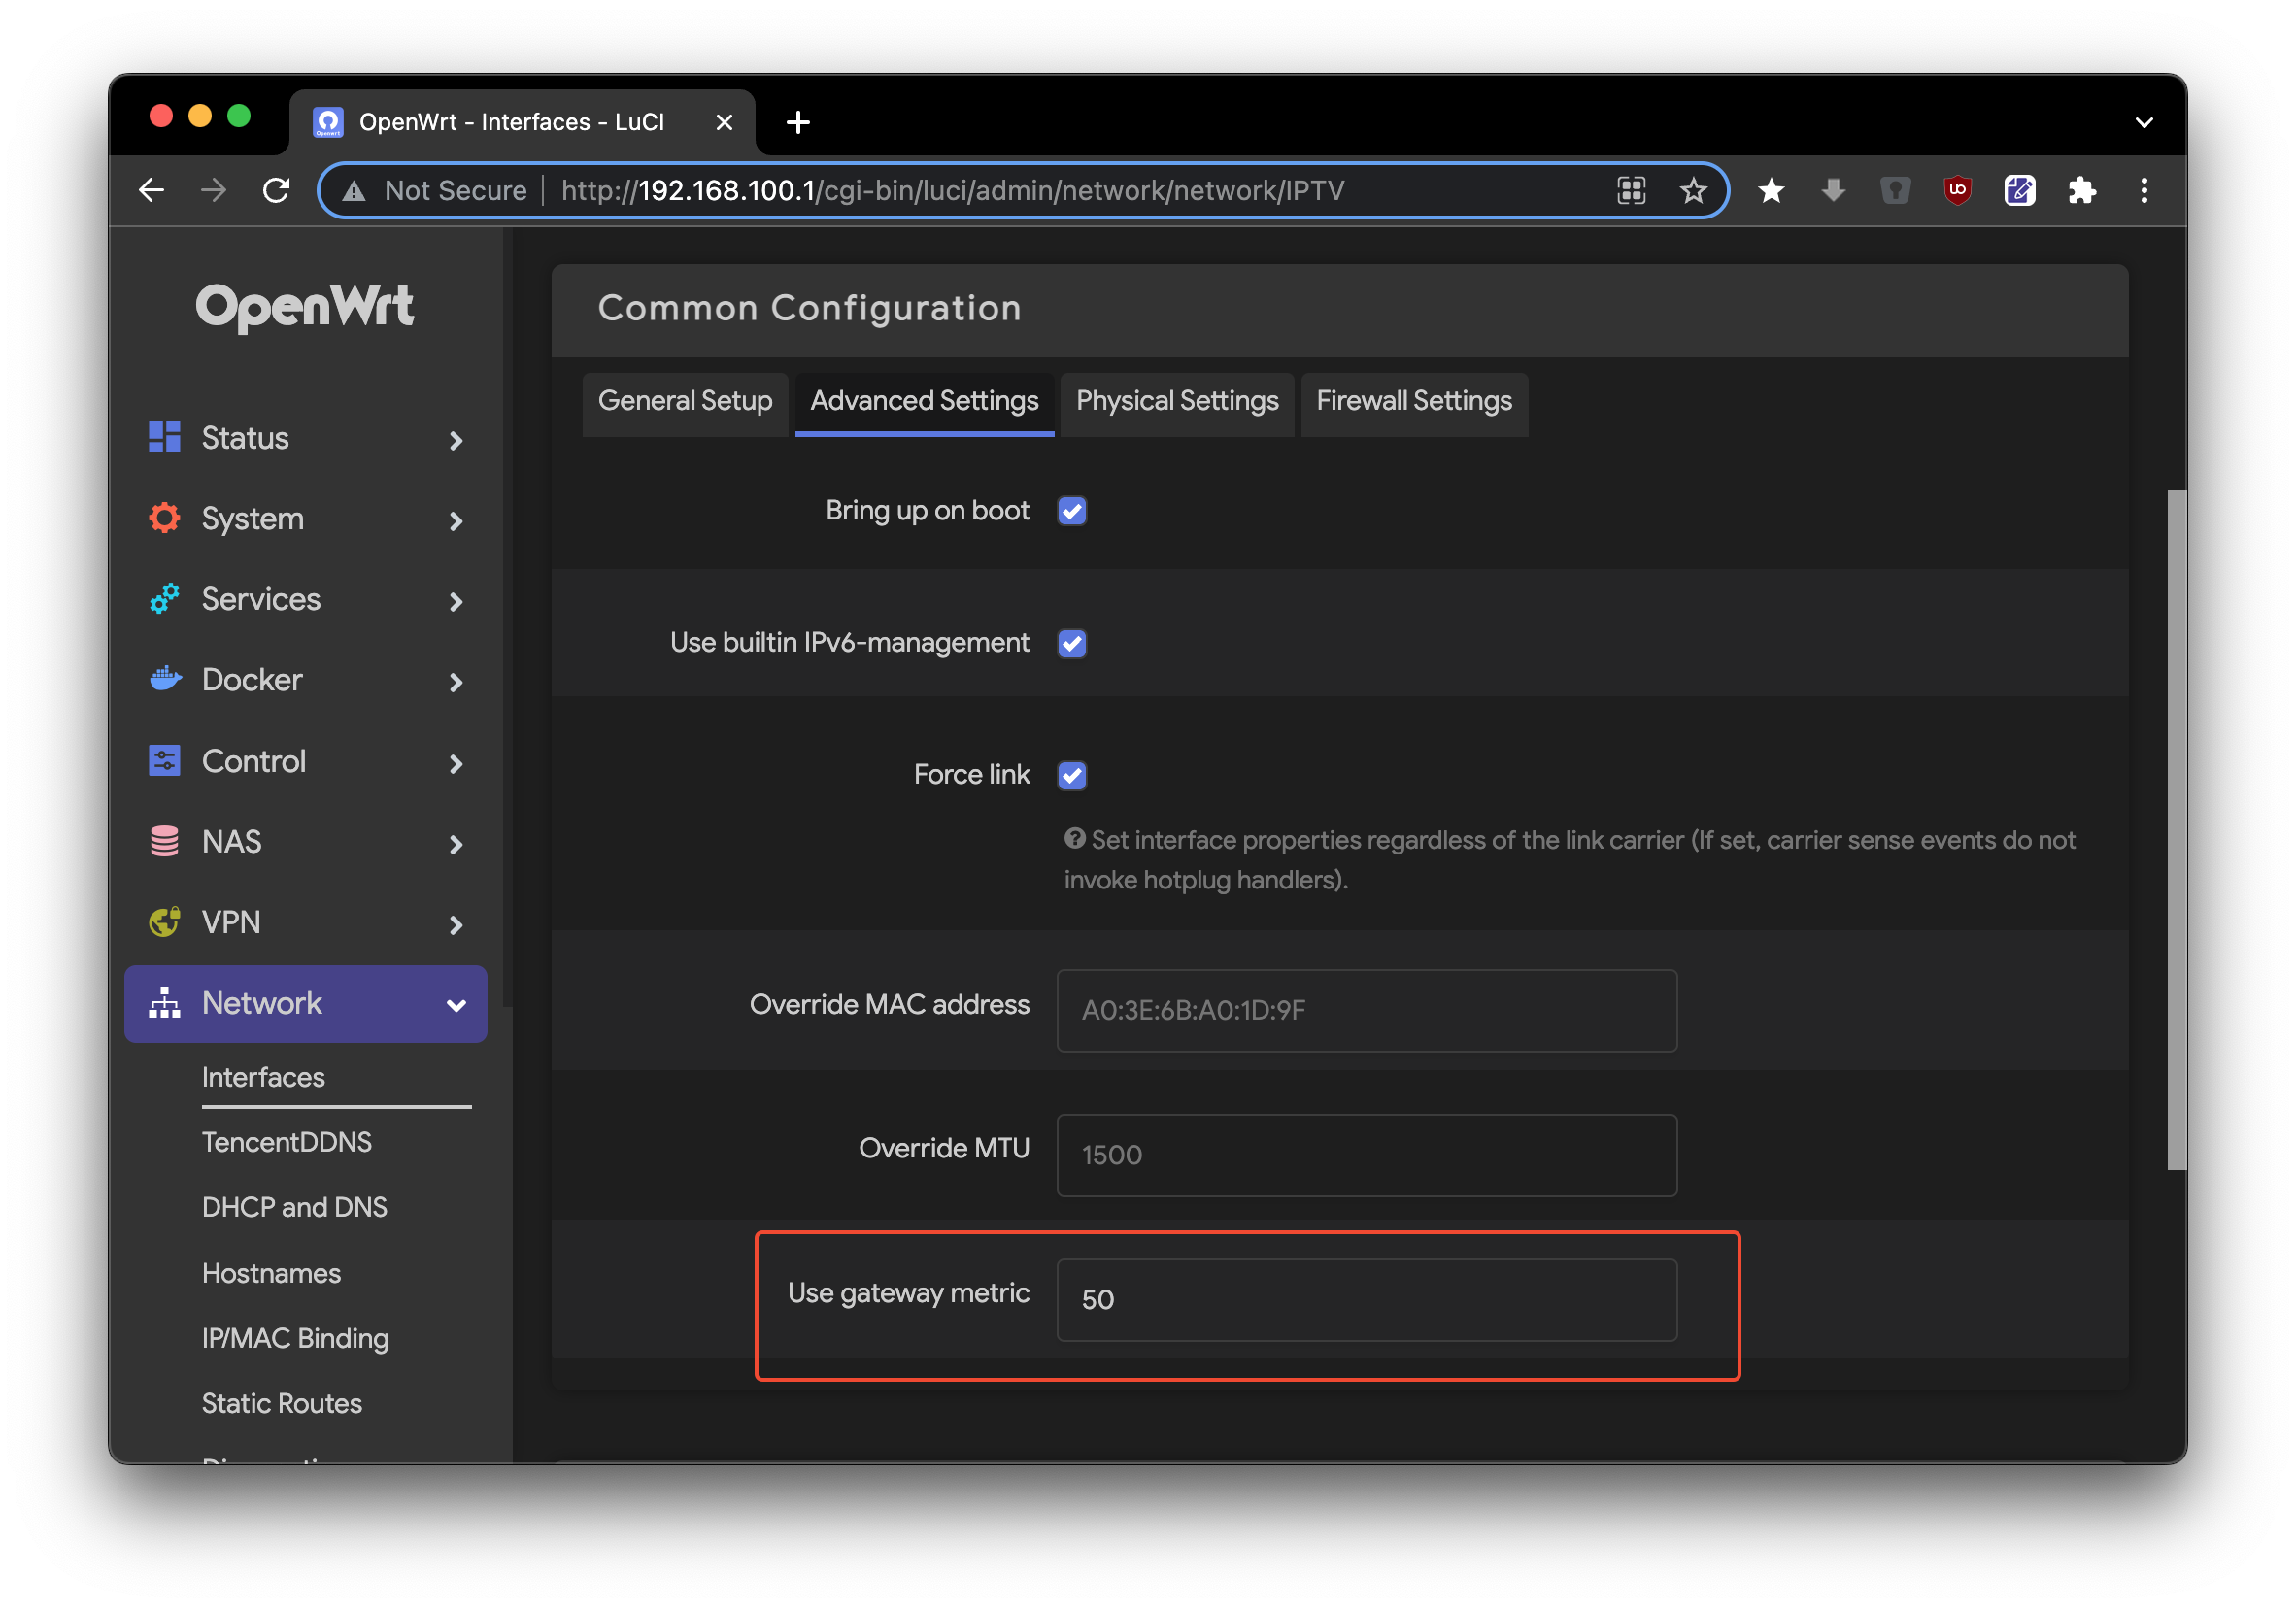The width and height of the screenshot is (2296, 1608).
Task: Click the gray shield extension icon
Action: click(1895, 190)
